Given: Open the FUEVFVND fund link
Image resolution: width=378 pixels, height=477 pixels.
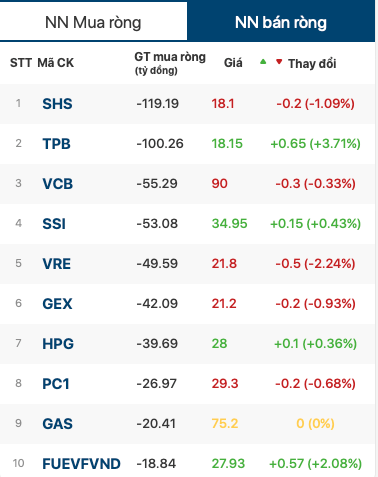Looking at the screenshot, I should (81, 464).
